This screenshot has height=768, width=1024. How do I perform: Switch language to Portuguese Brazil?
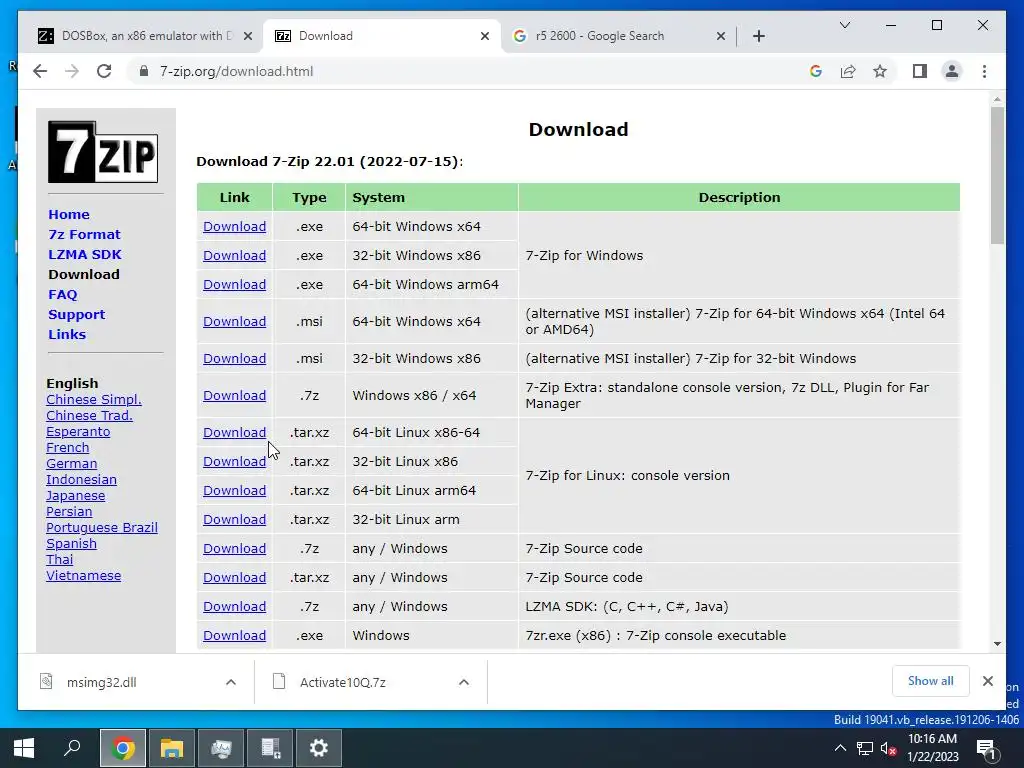tap(101, 528)
